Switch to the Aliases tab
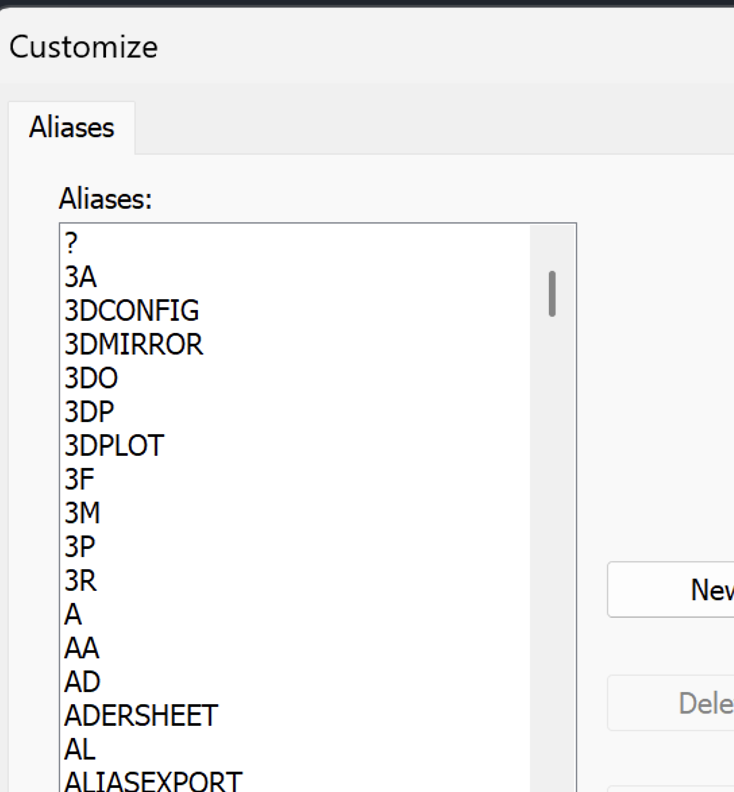The width and height of the screenshot is (734, 792). pos(71,129)
